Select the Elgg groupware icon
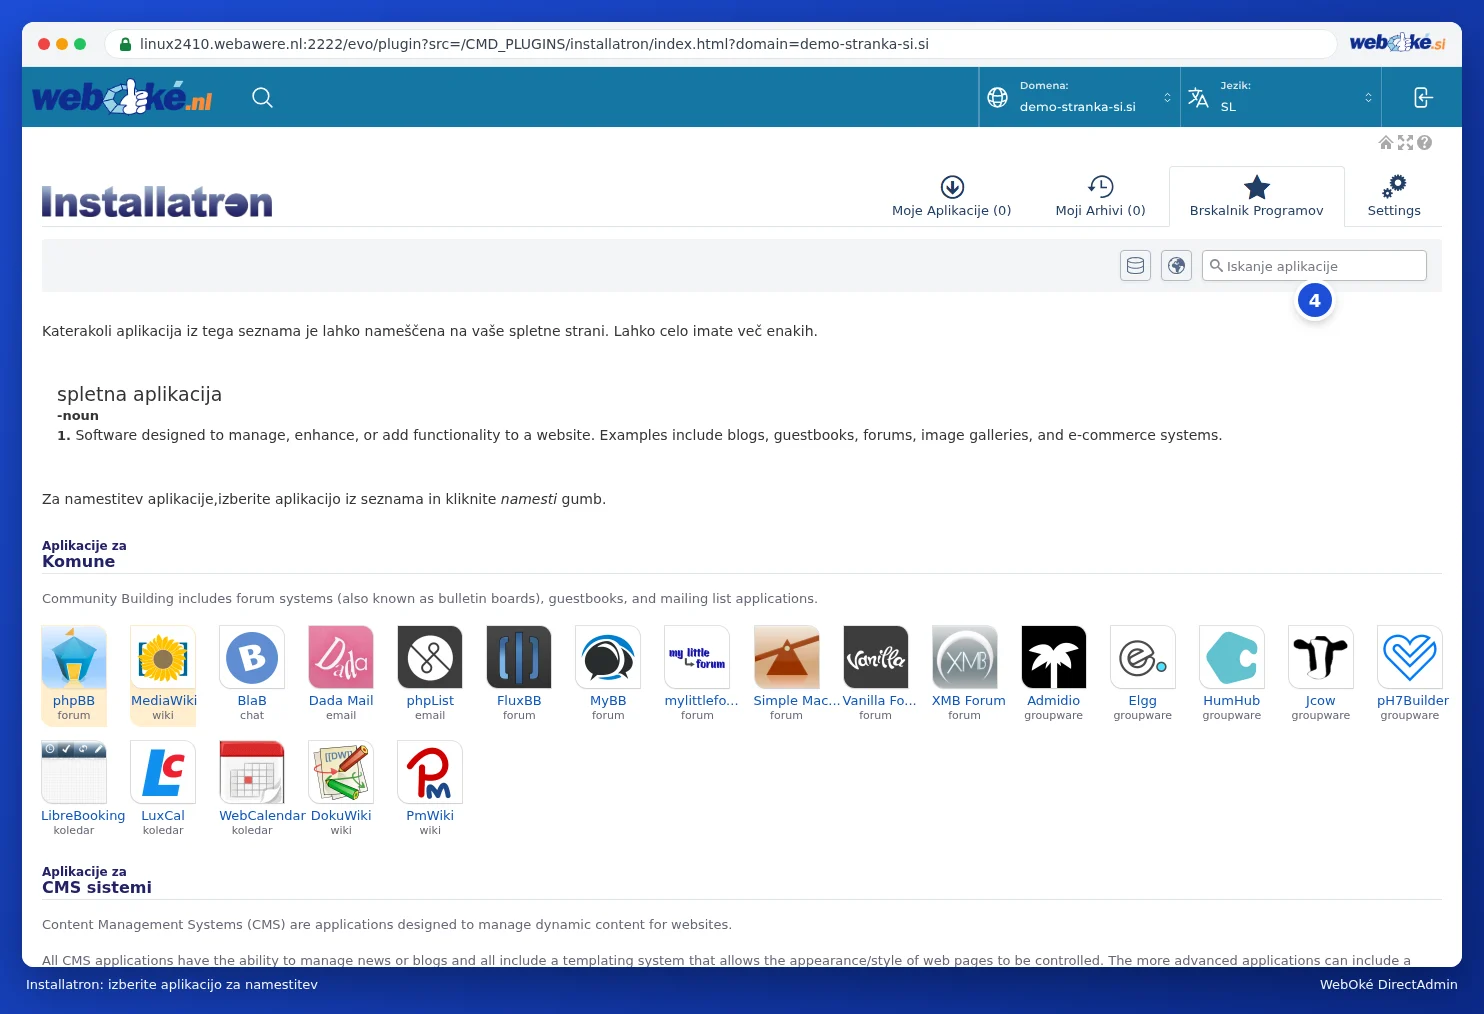 tap(1143, 658)
